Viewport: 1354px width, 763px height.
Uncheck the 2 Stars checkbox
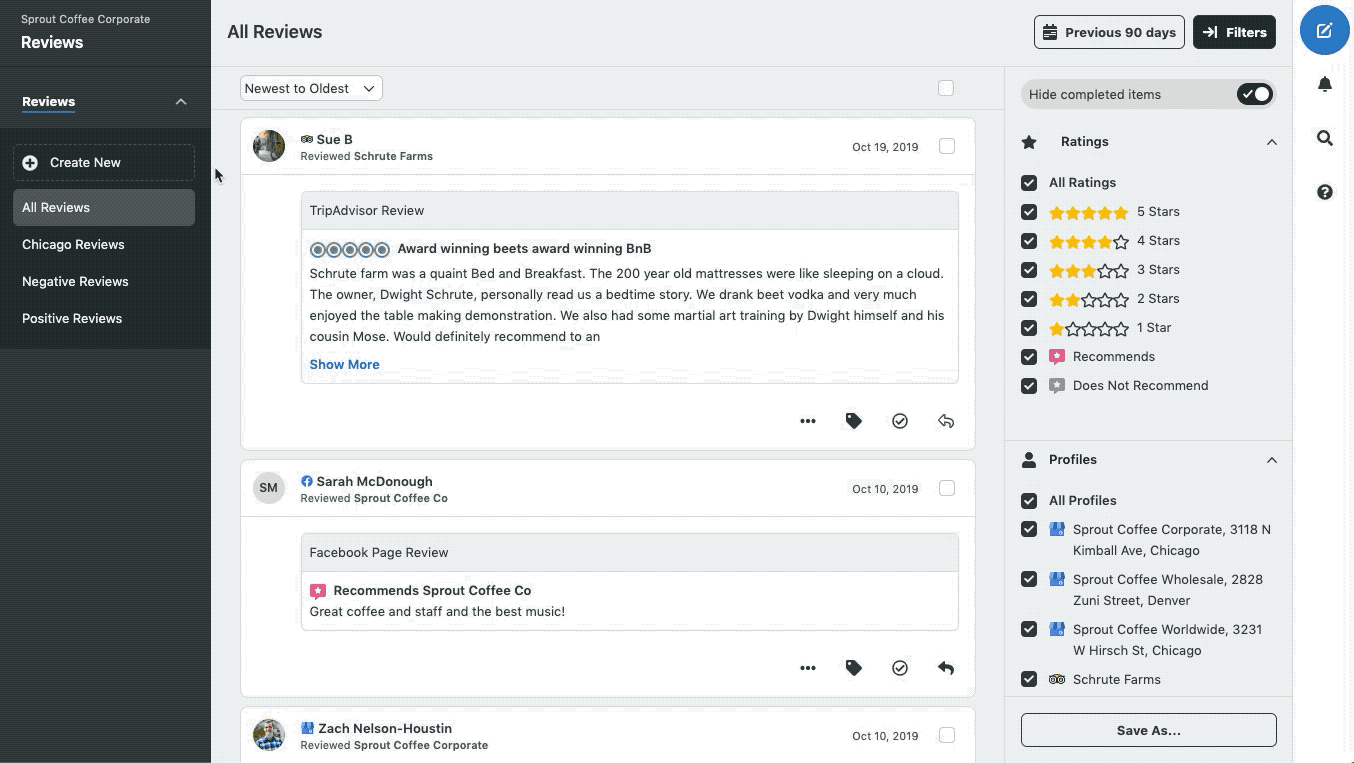click(x=1029, y=299)
